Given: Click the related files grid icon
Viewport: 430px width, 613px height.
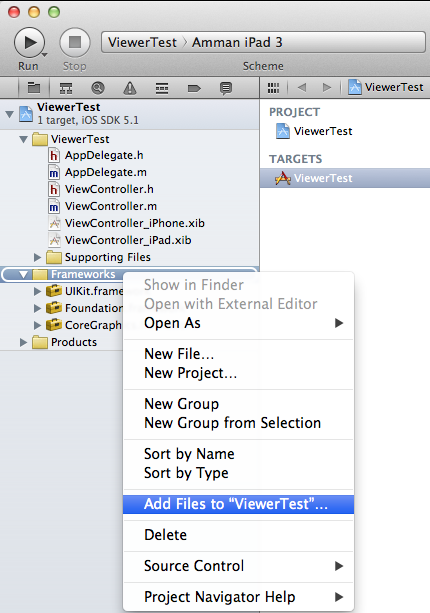Looking at the screenshot, I should tap(273, 88).
